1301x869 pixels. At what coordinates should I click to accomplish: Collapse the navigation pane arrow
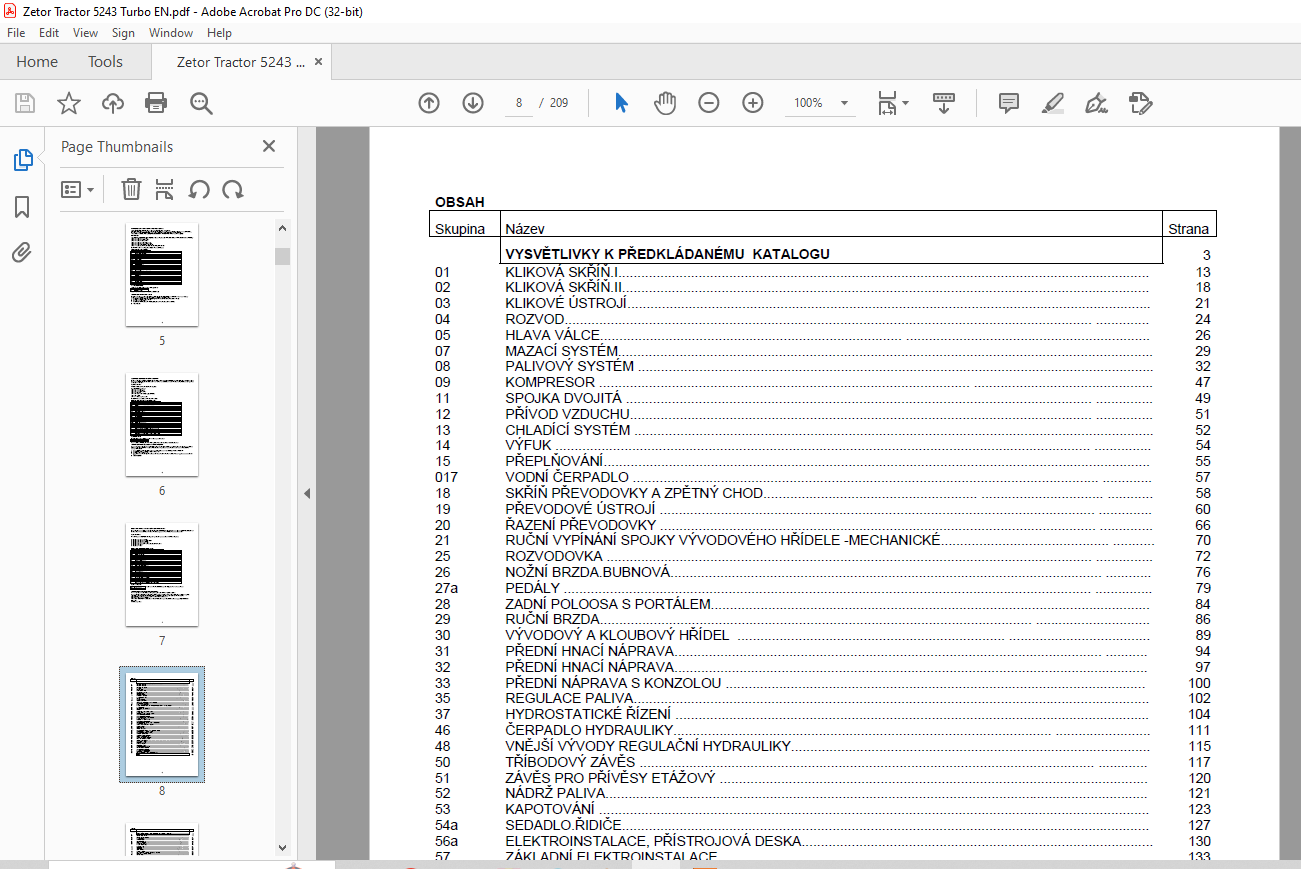pos(307,493)
